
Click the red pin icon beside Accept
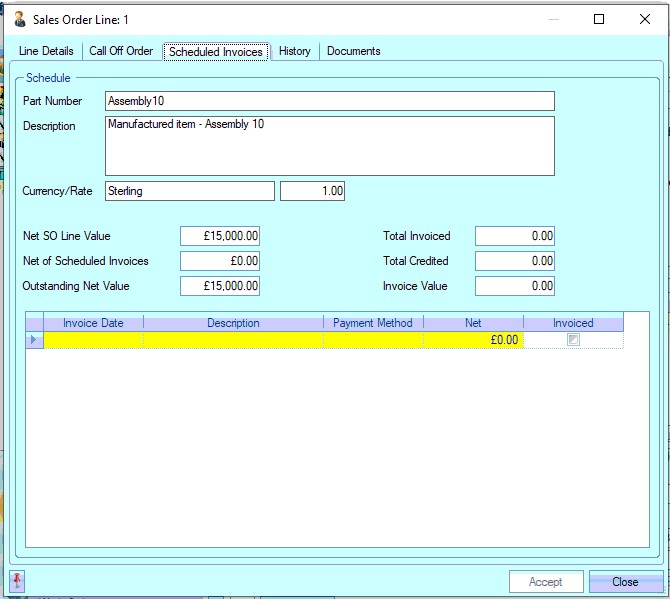click(17, 581)
